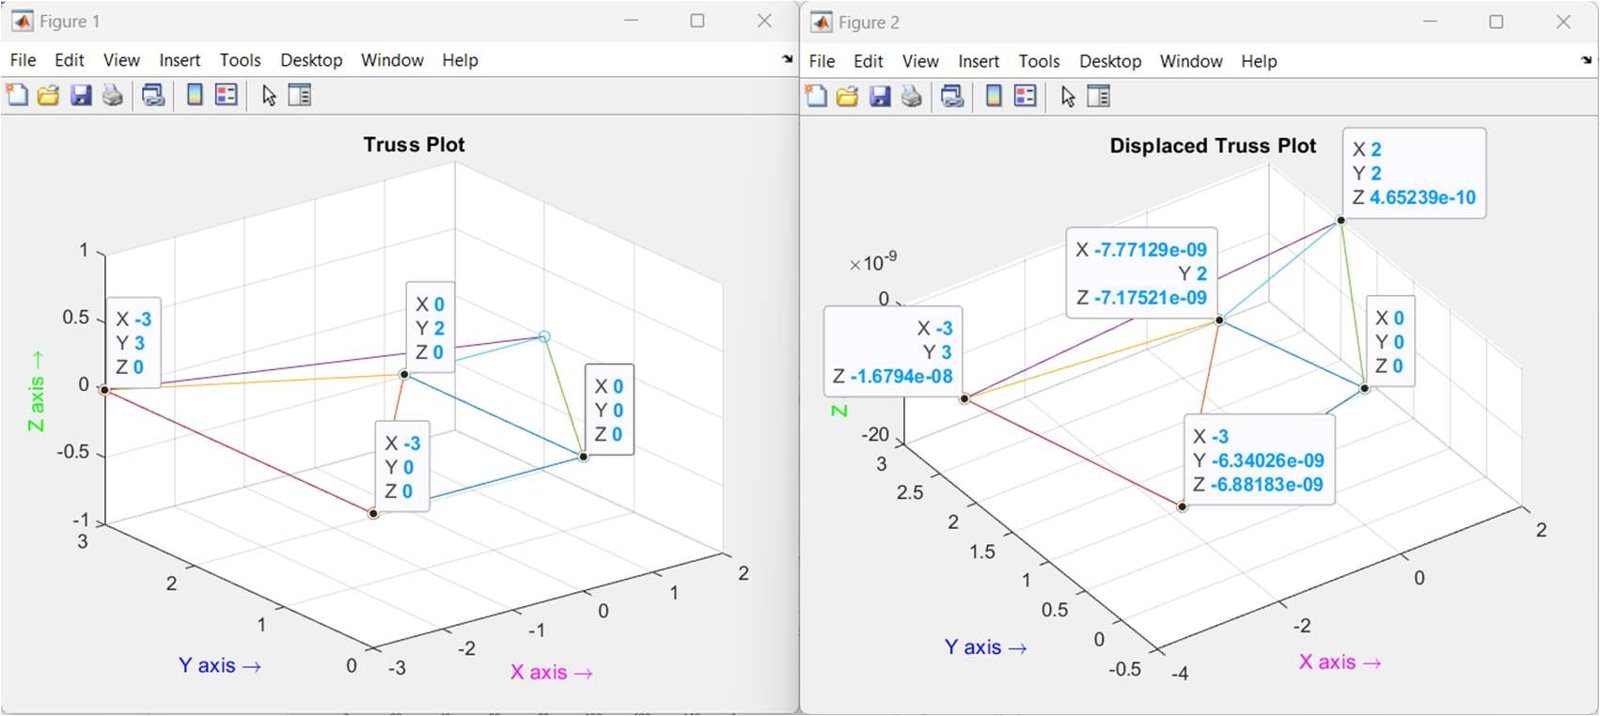The image size is (1600, 716).
Task: Open the Edit menu in Figure 2
Action: click(x=868, y=61)
